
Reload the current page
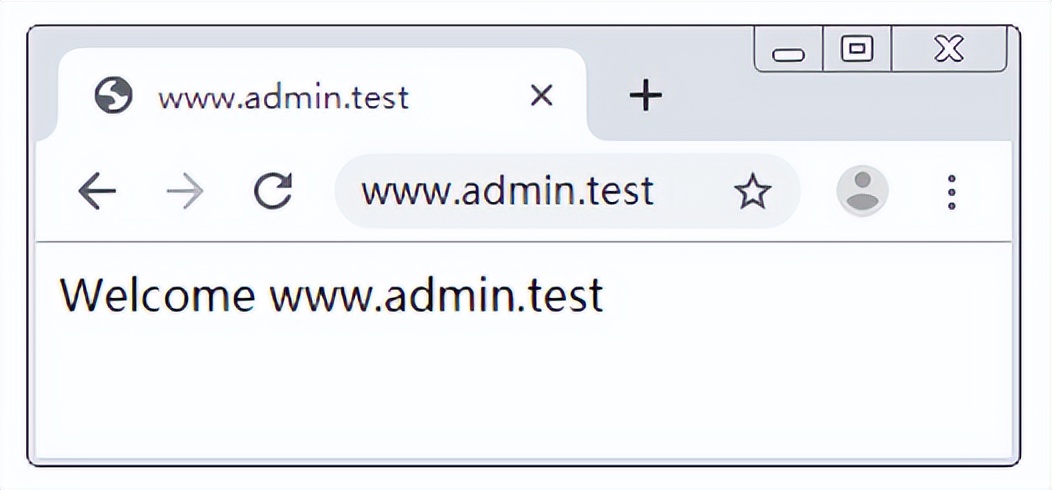(273, 191)
